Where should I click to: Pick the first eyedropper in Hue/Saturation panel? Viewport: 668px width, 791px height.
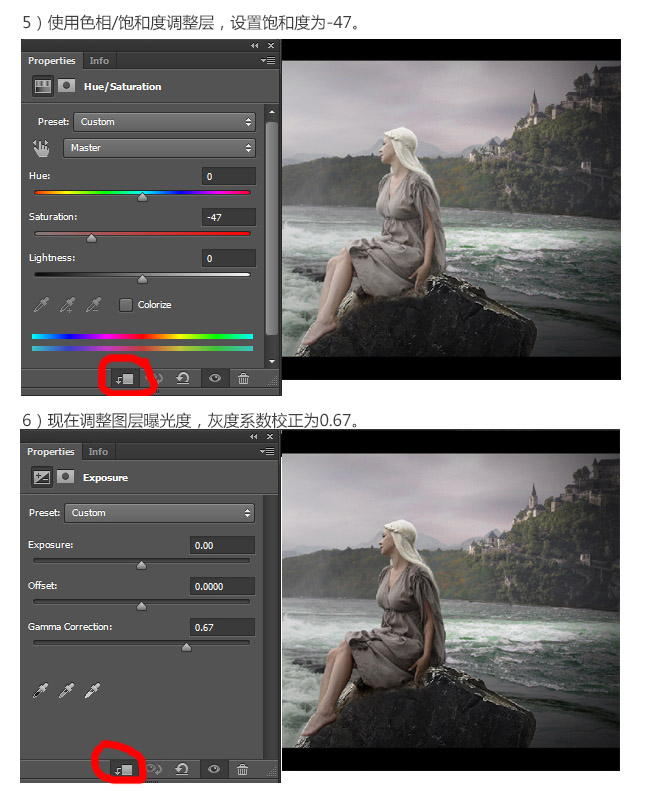pyautogui.click(x=41, y=305)
